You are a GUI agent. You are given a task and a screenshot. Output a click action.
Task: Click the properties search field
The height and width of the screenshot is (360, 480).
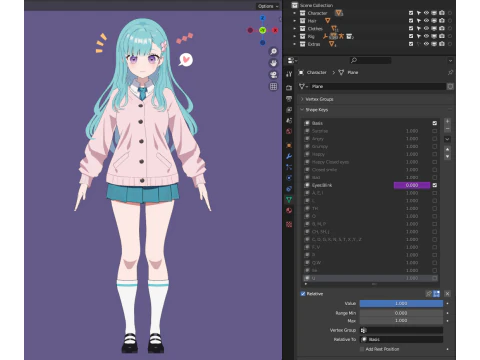click(x=371, y=60)
